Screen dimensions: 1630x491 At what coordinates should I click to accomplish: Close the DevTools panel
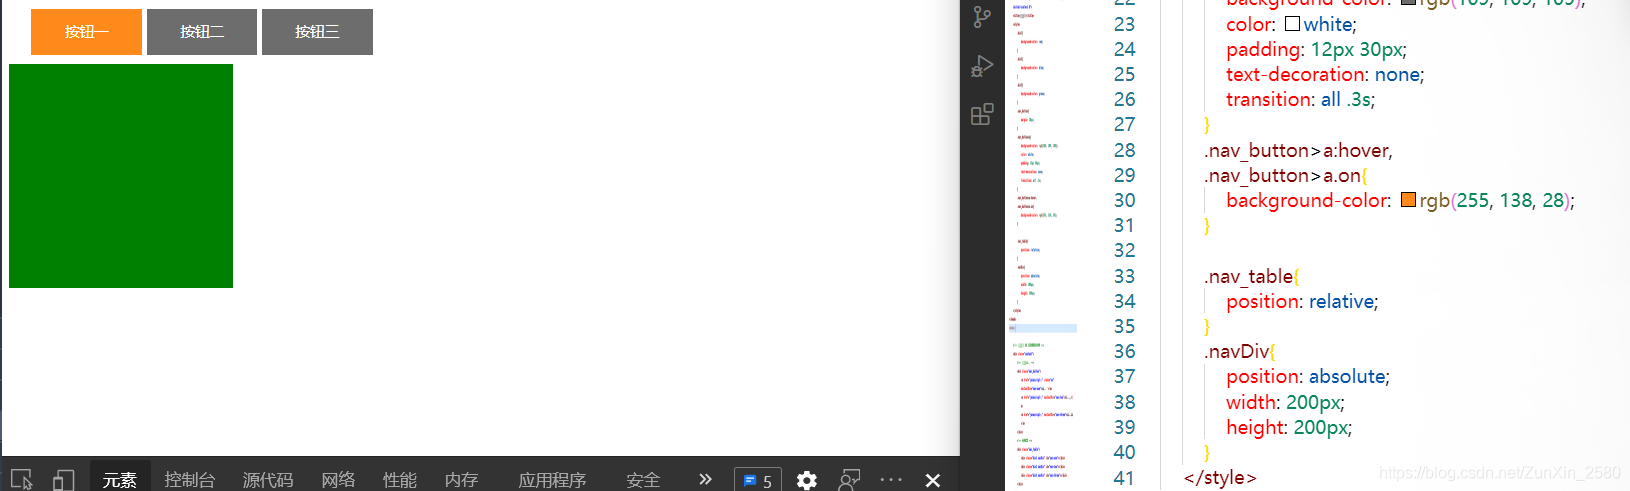pyautogui.click(x=933, y=480)
